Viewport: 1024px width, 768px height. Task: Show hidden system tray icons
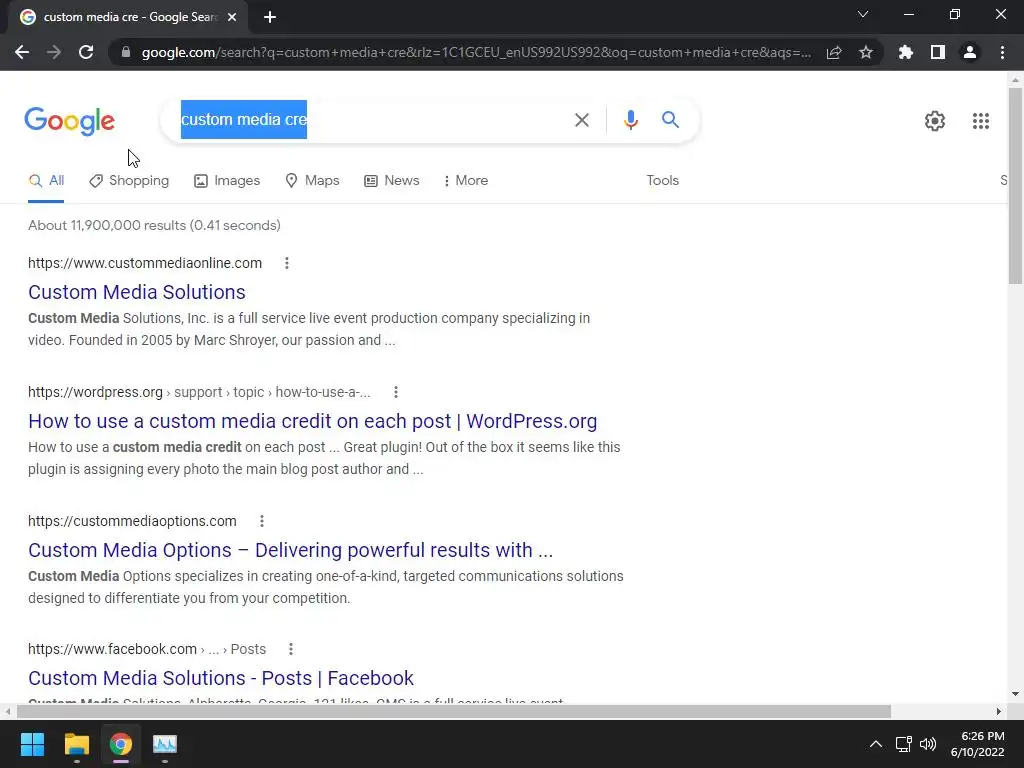click(876, 744)
